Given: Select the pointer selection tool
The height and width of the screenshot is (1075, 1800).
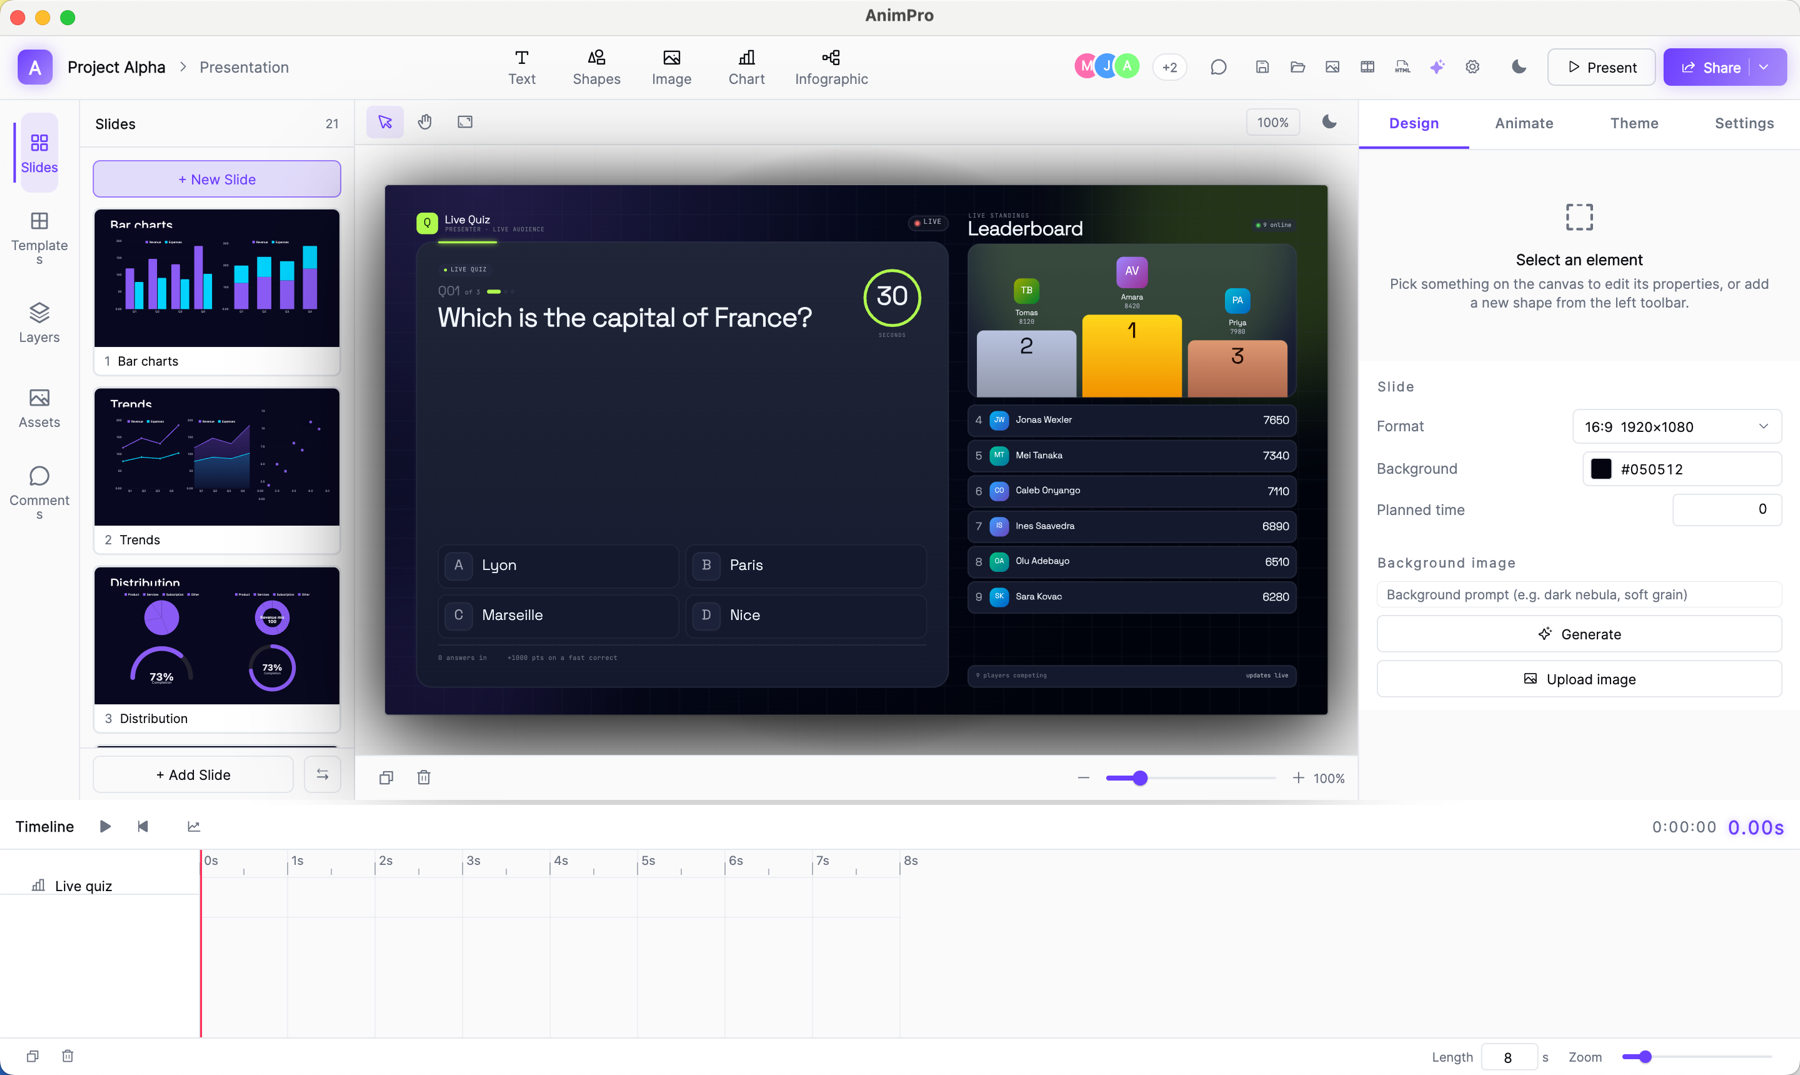Looking at the screenshot, I should click(x=385, y=122).
